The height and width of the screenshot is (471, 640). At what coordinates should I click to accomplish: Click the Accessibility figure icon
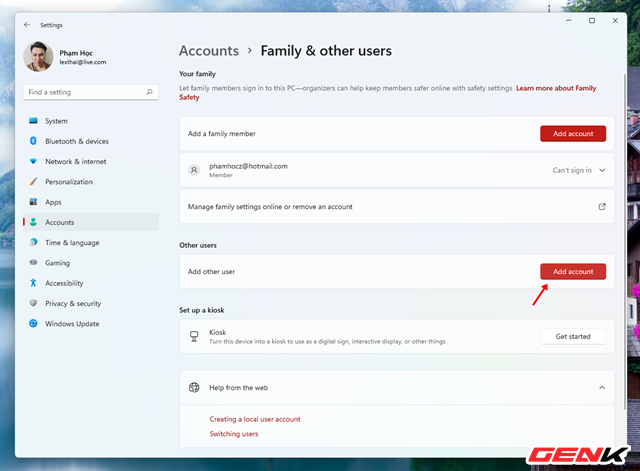33,283
